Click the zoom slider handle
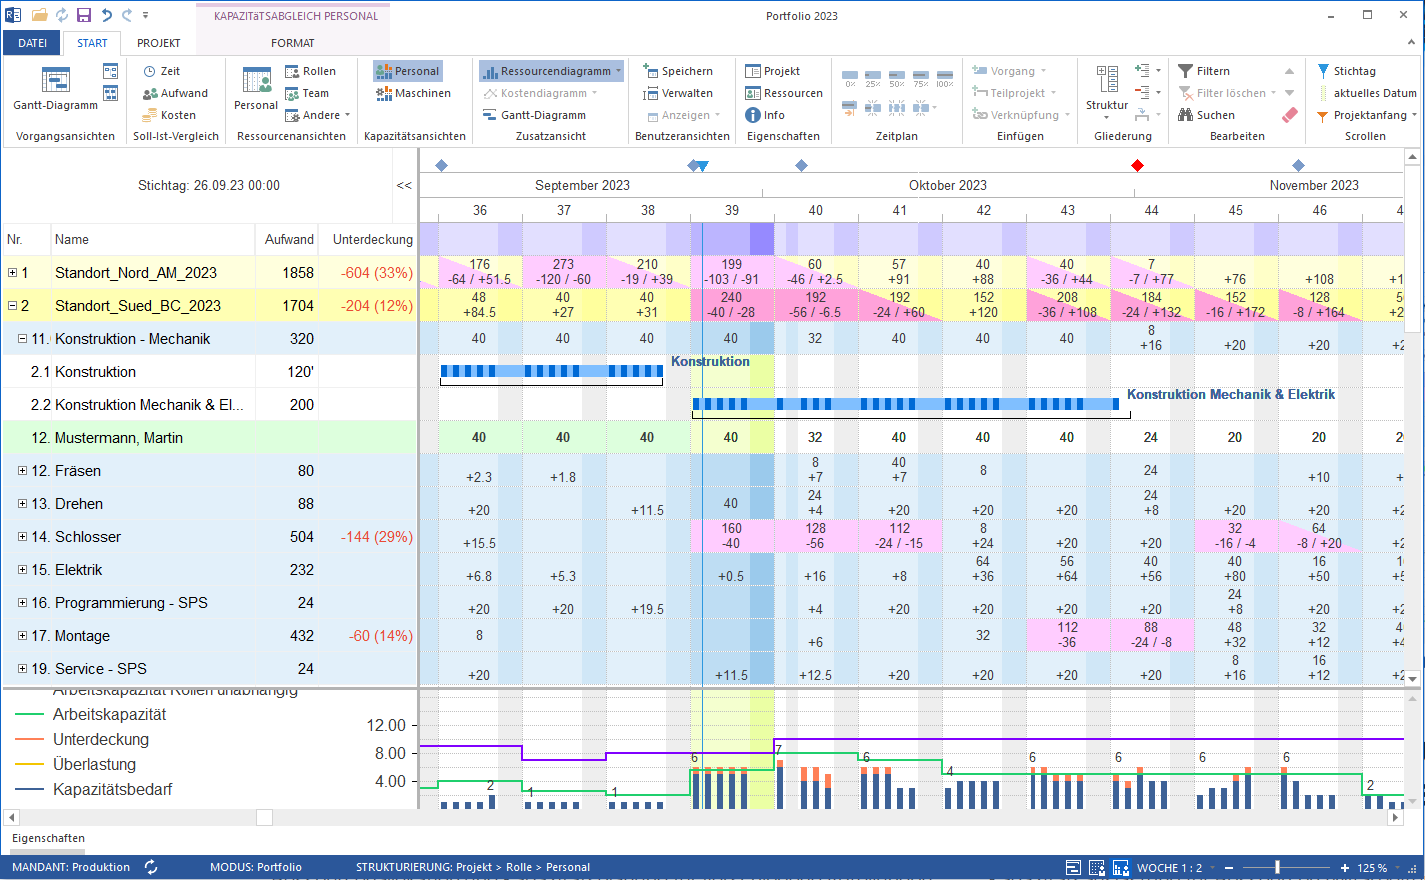 1276,867
